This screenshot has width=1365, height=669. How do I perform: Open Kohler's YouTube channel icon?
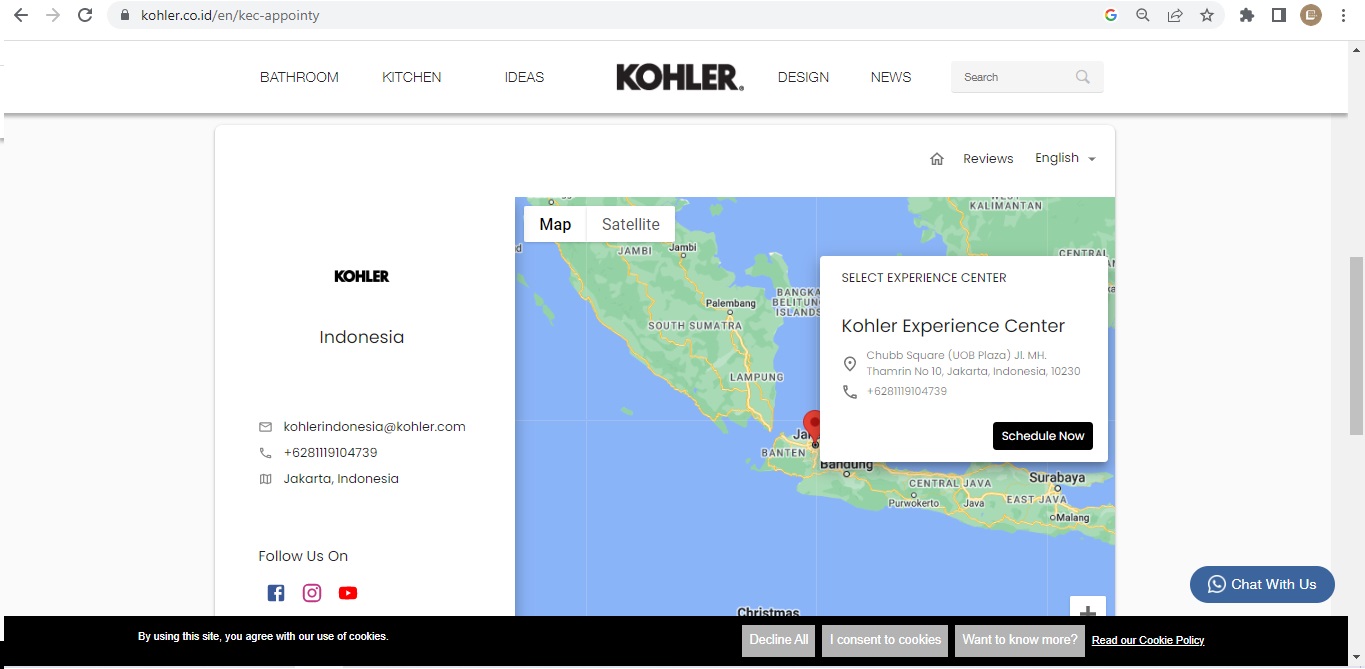pos(347,593)
